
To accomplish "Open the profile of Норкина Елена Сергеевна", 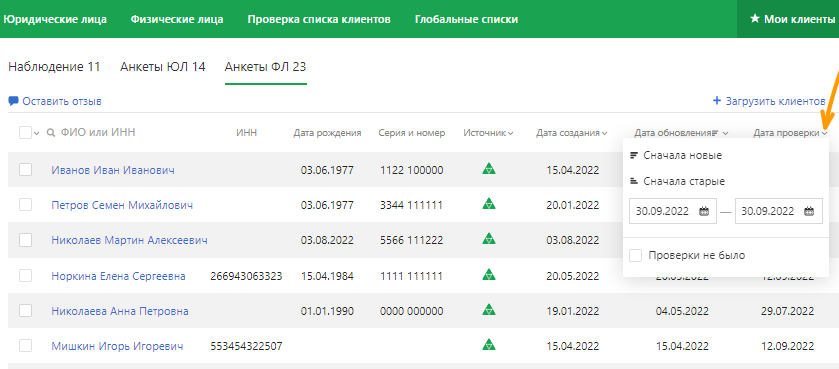I will coord(119,276).
